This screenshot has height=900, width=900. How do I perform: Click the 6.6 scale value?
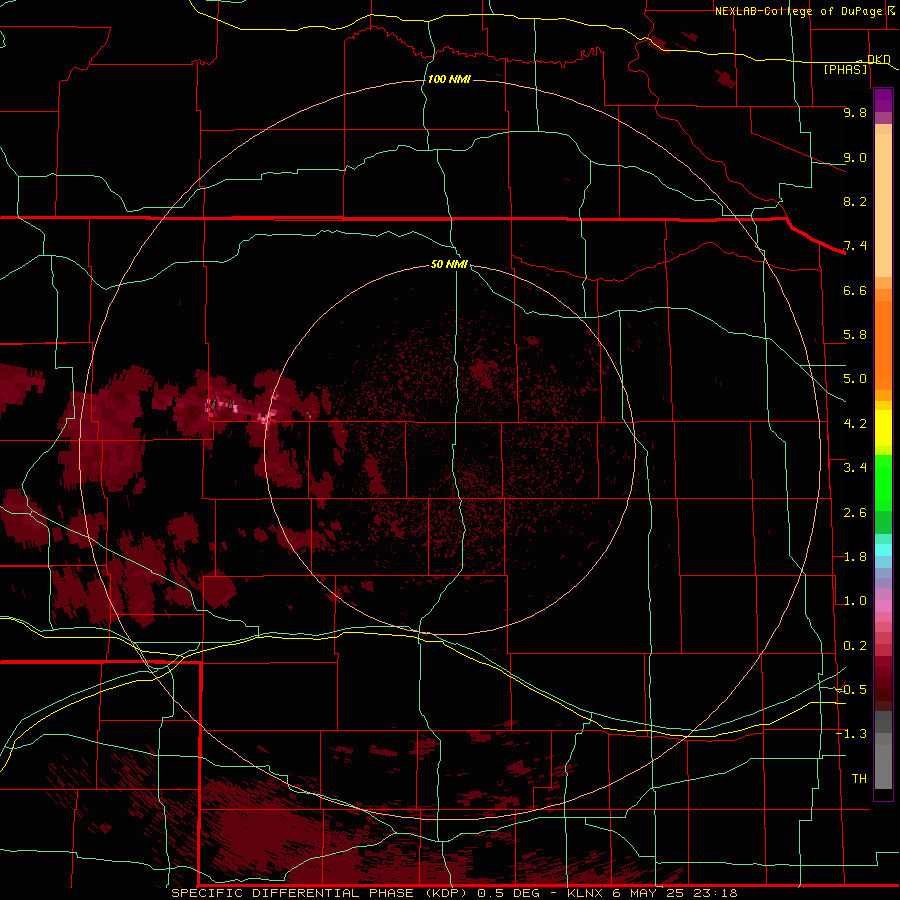pyautogui.click(x=855, y=290)
